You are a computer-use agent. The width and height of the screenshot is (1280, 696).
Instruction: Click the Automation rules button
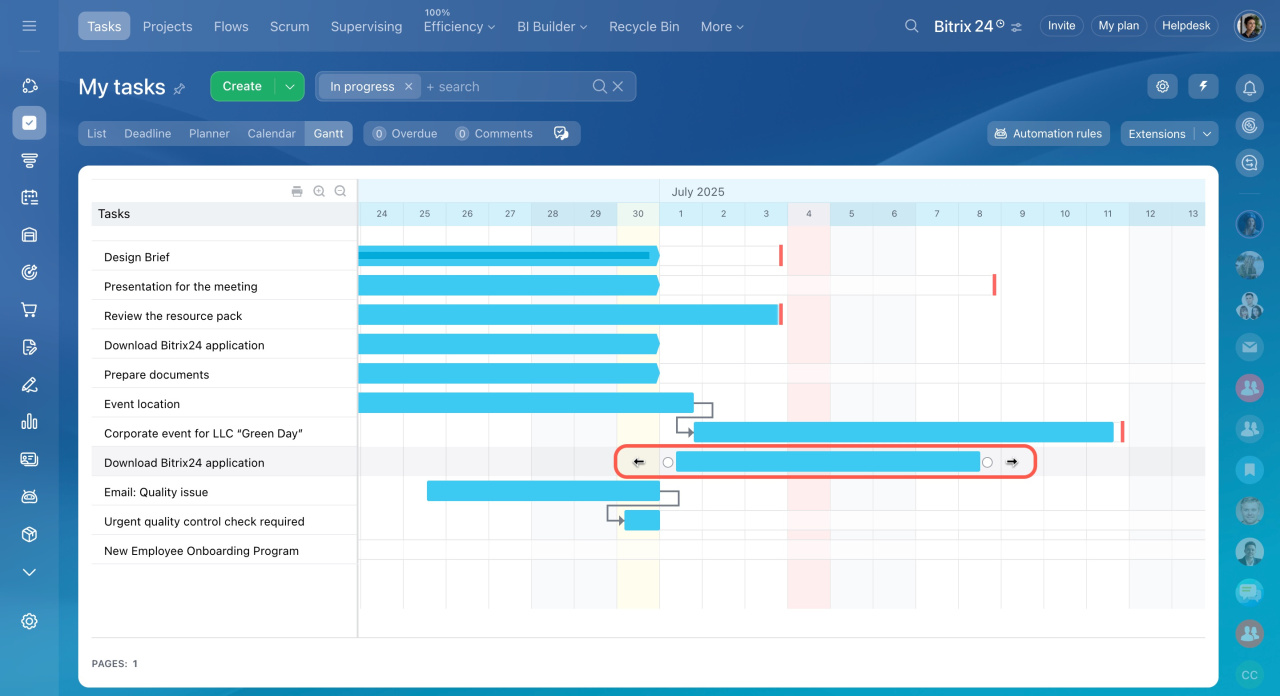(1048, 134)
